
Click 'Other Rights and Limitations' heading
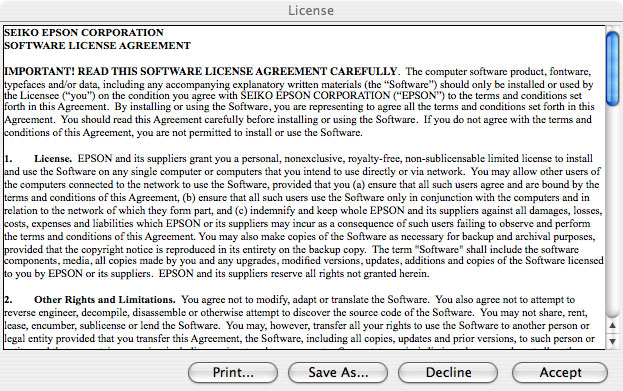[104, 300]
